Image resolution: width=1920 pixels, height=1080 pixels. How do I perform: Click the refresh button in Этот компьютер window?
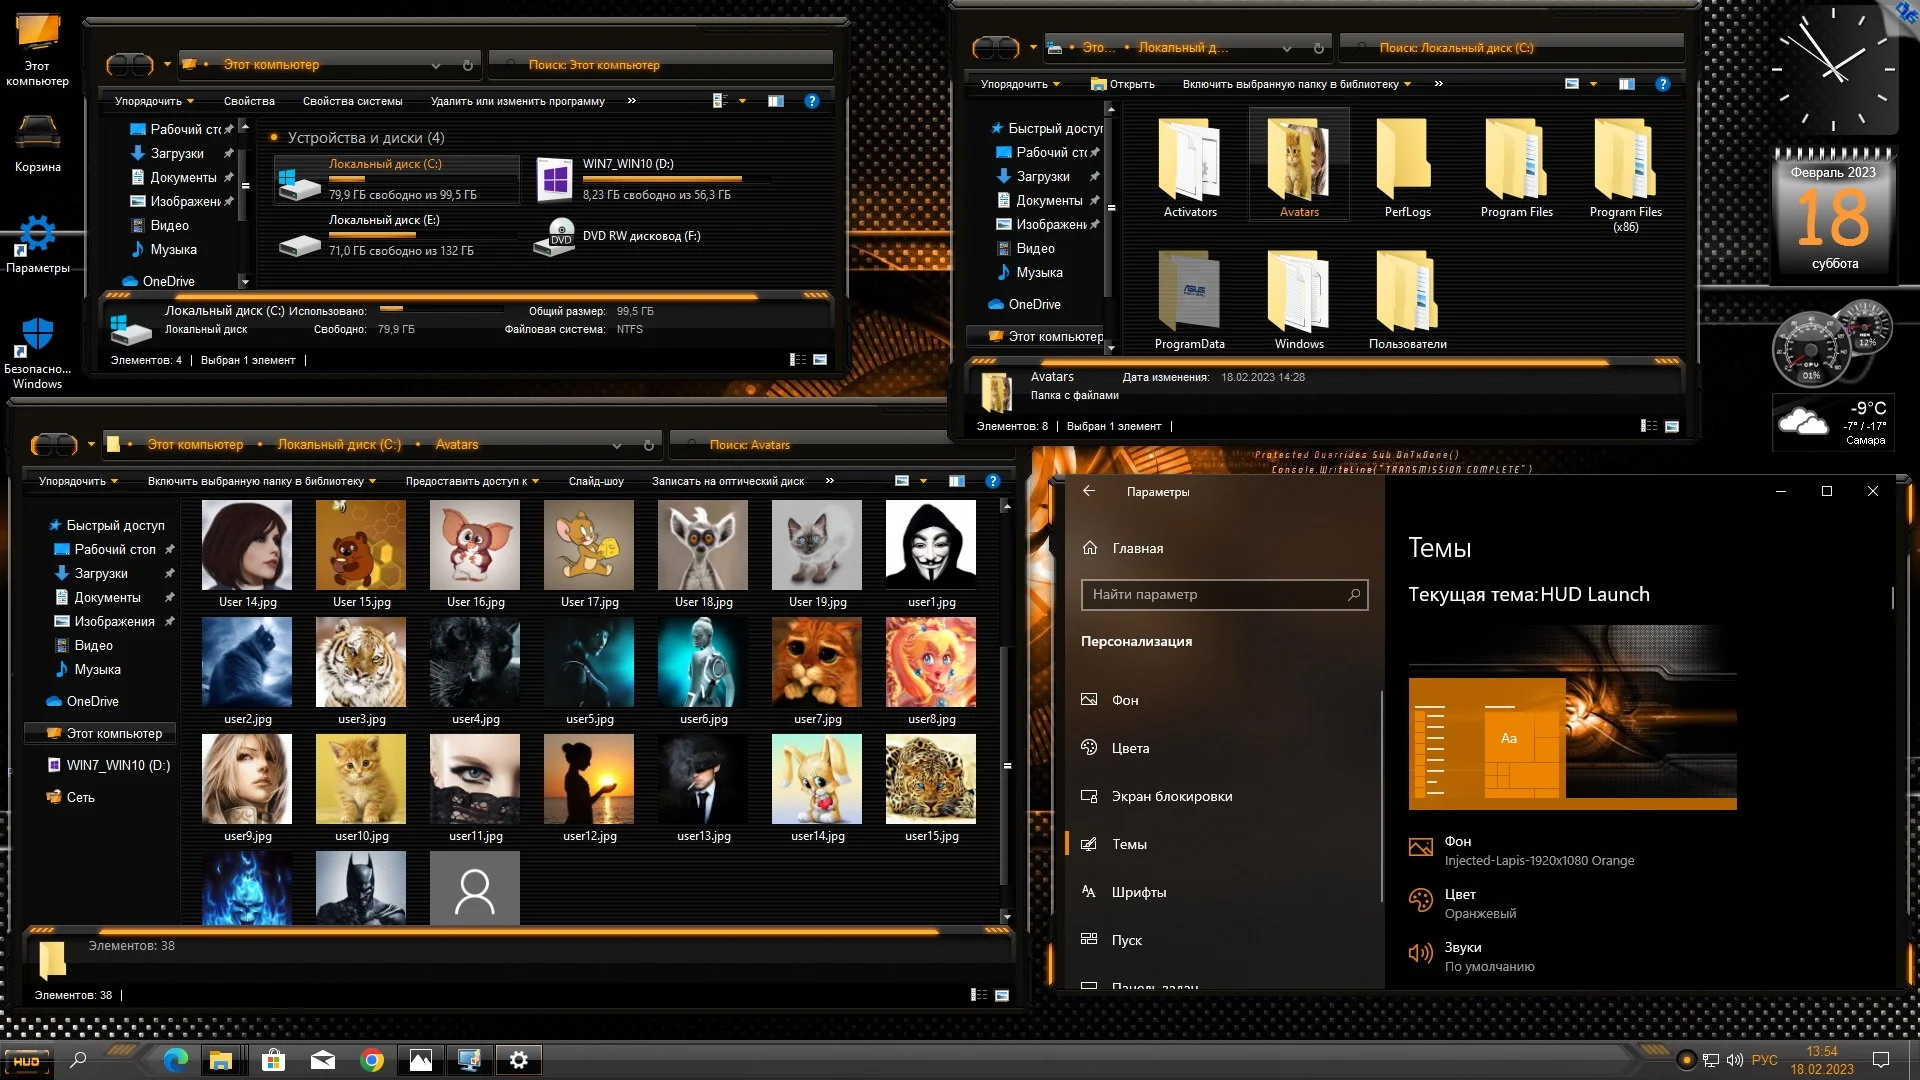point(467,65)
